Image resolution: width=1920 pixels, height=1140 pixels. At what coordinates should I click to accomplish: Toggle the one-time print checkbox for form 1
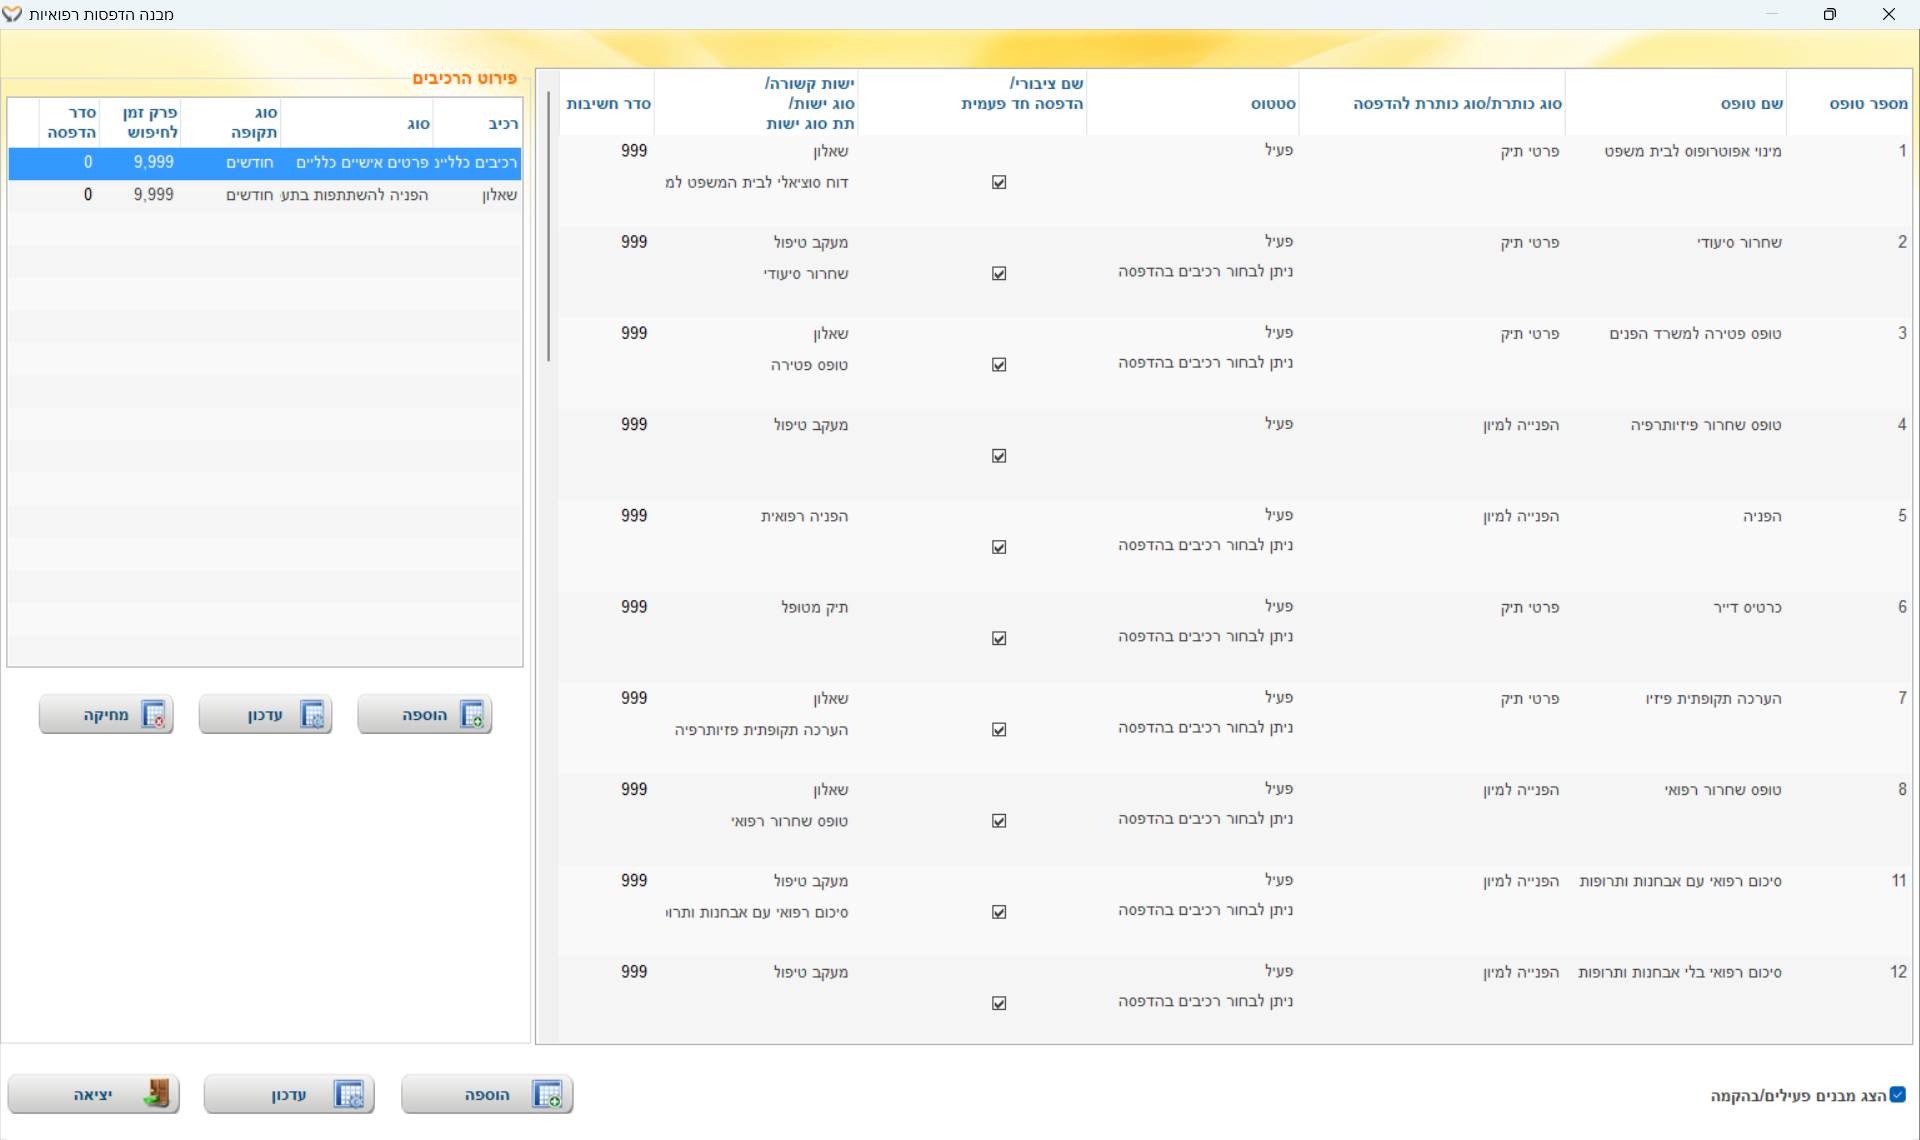pyautogui.click(x=999, y=182)
